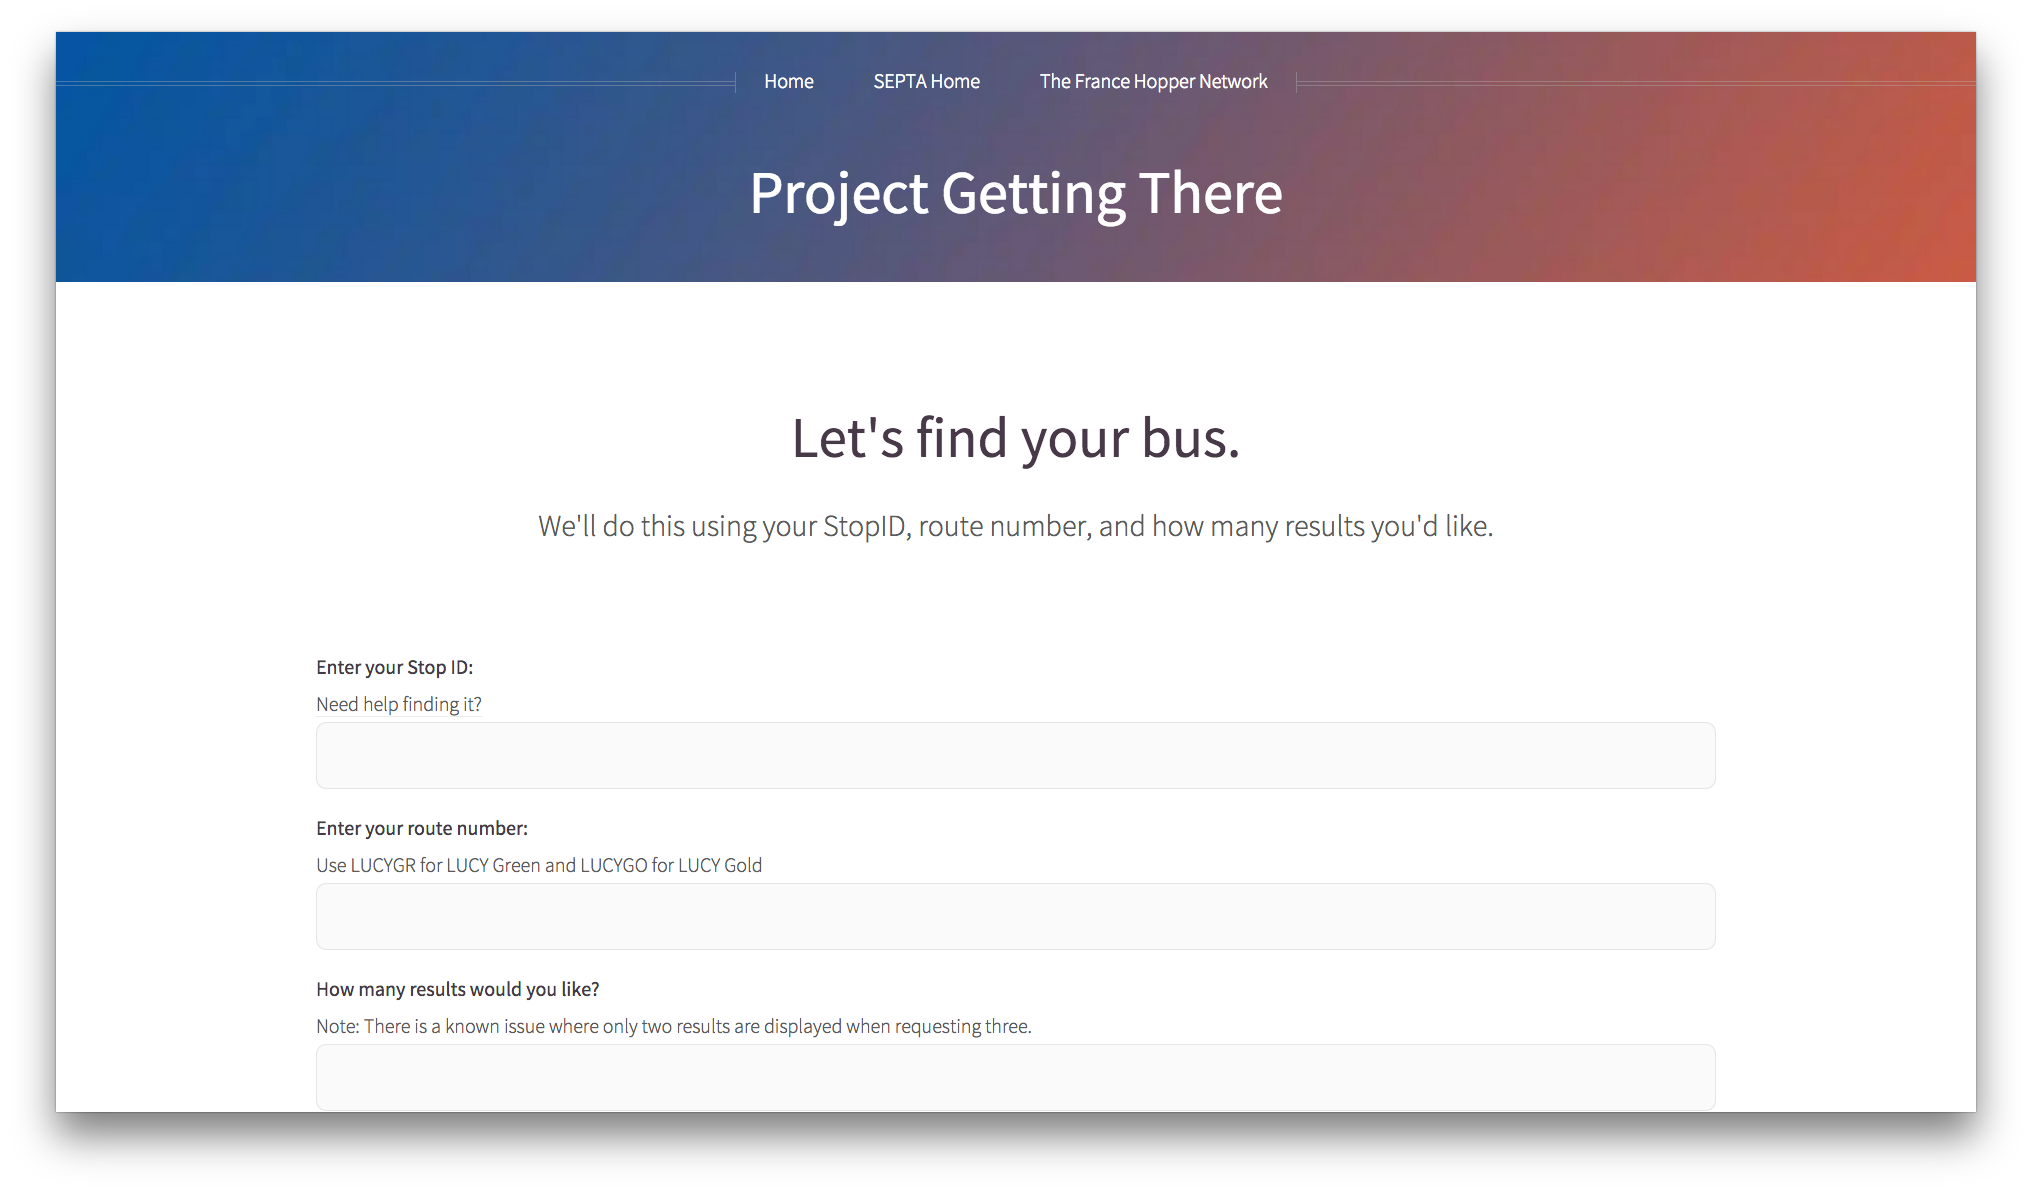Click 'How many results would you like?' label
This screenshot has height=1192, width=2032.
coord(457,989)
